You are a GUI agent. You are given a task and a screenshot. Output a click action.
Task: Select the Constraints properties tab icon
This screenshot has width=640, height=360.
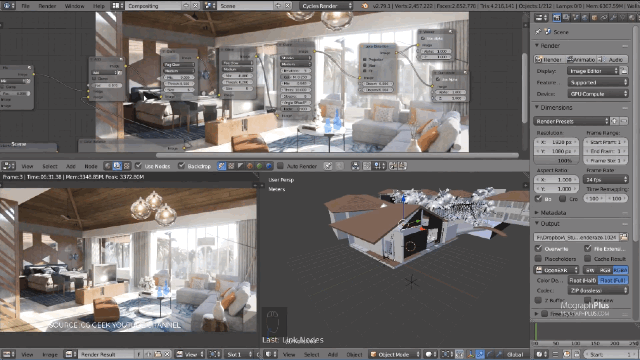coord(604,18)
